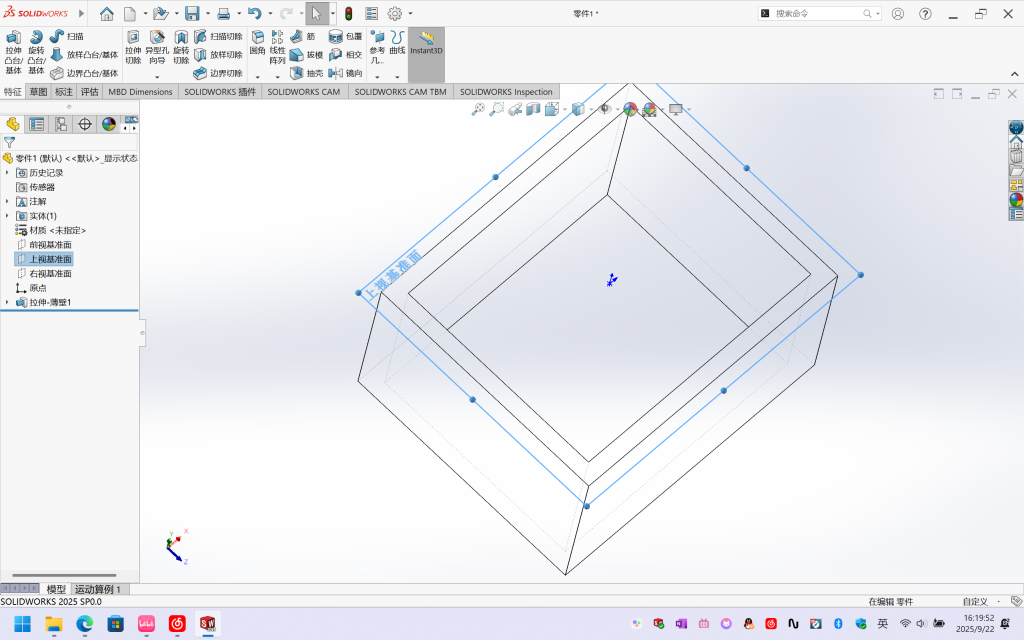Click the Zoom to Fit view icon
The image size is (1024, 640).
(479, 109)
